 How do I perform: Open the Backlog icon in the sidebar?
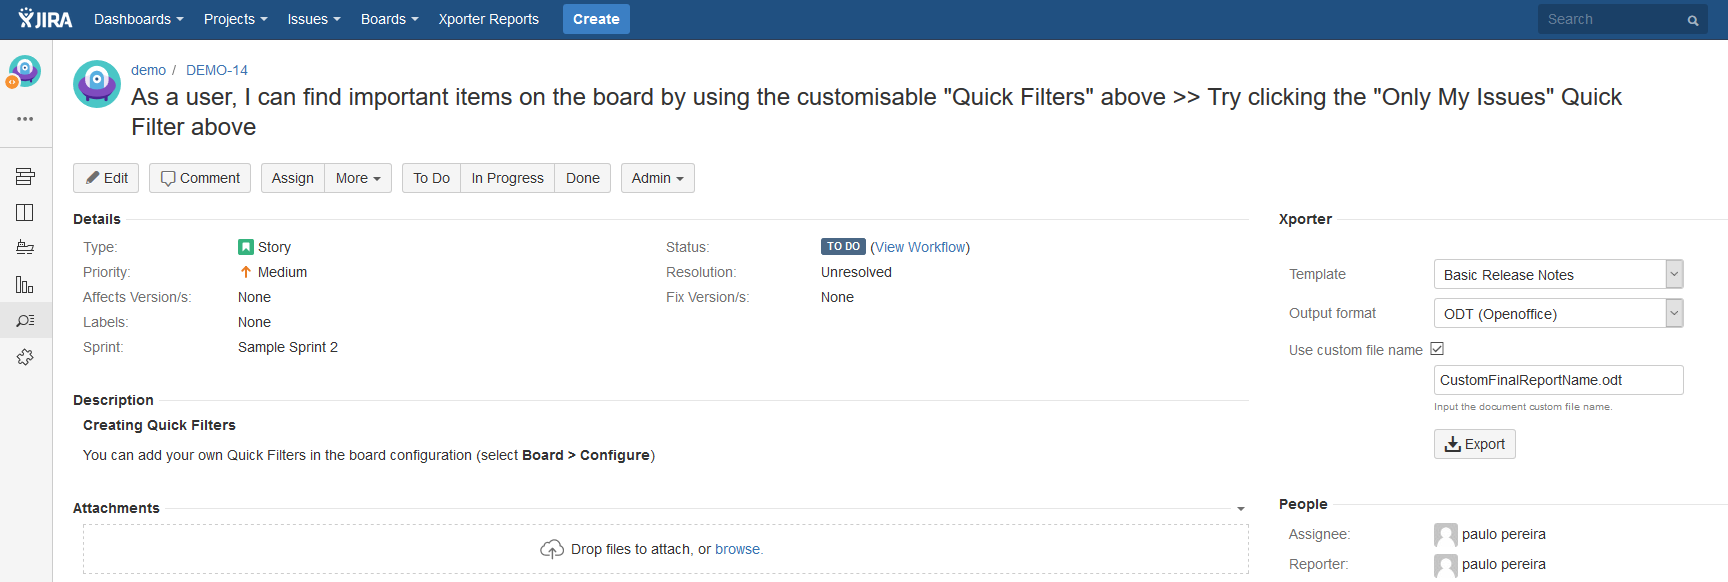click(25, 177)
